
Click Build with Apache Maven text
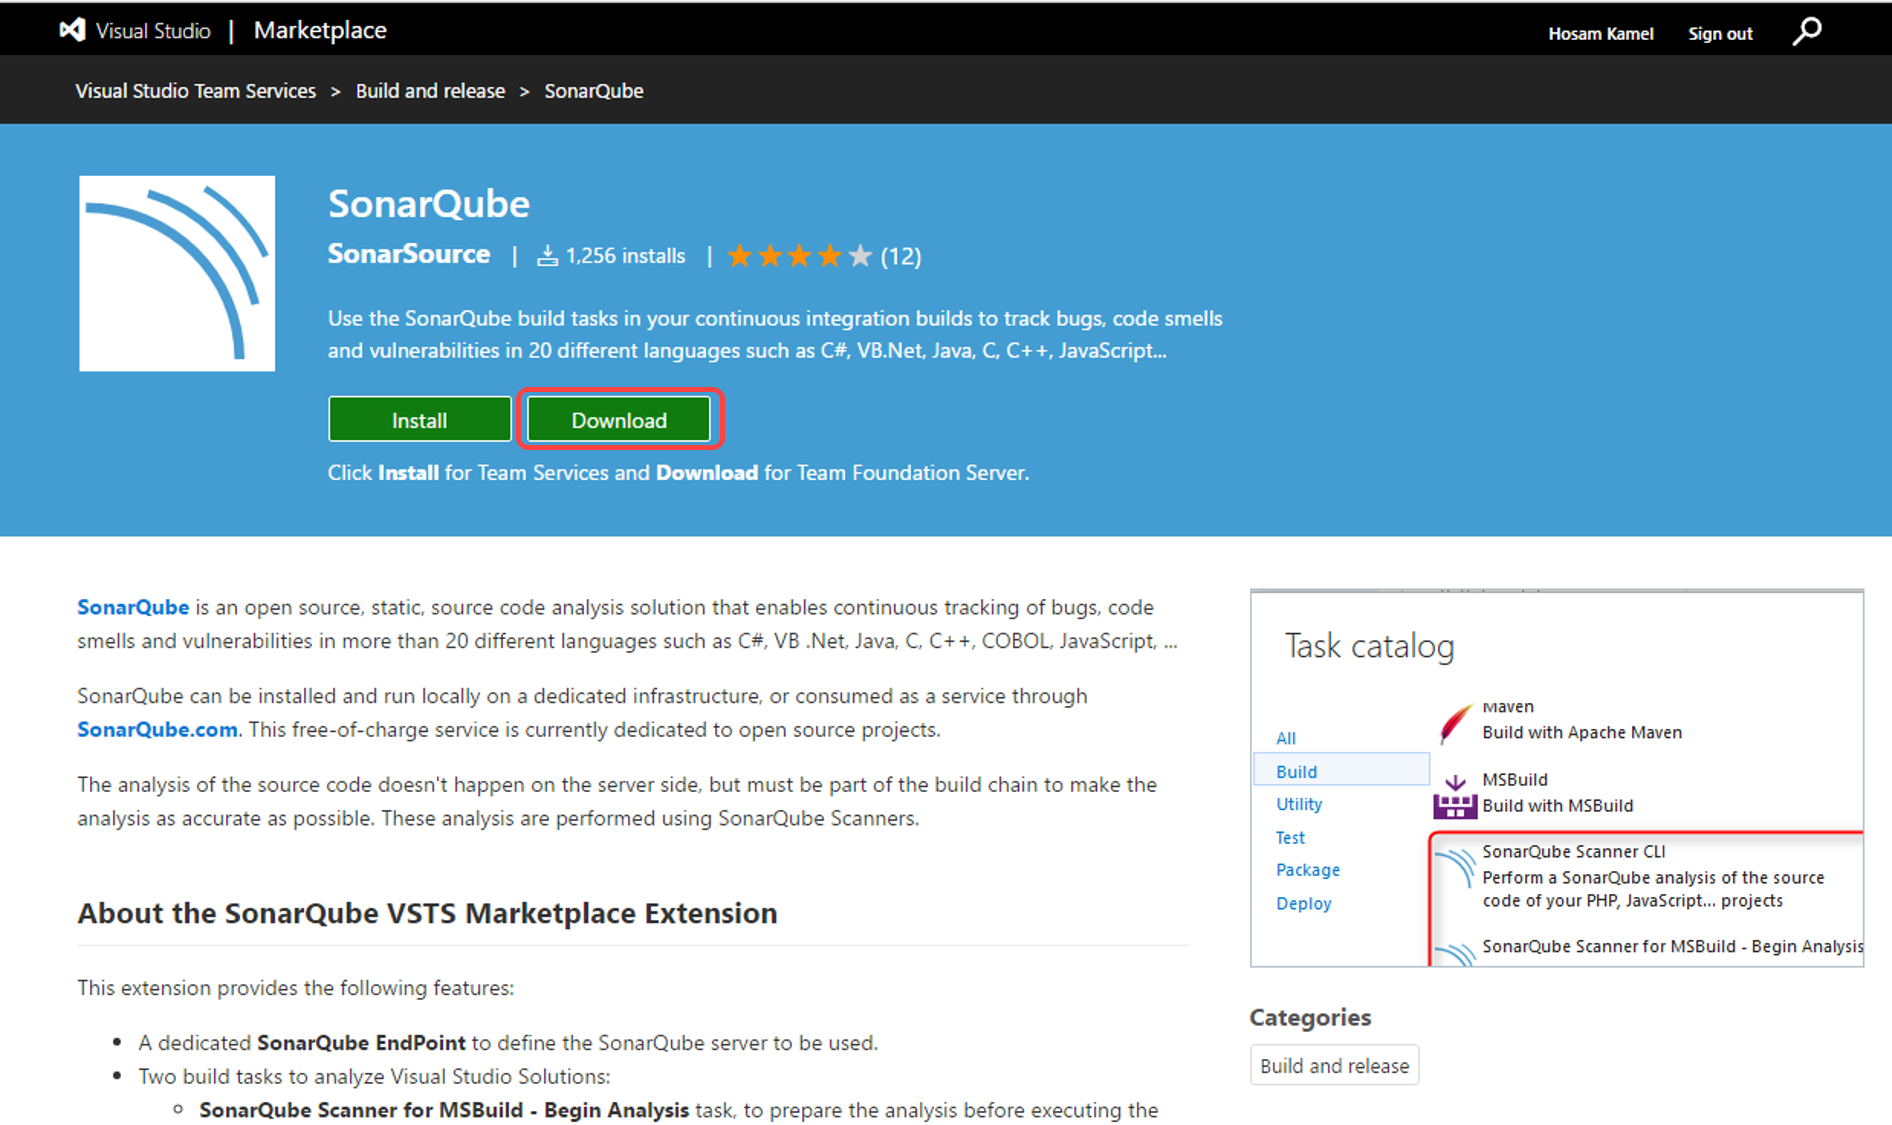pyautogui.click(x=1582, y=732)
